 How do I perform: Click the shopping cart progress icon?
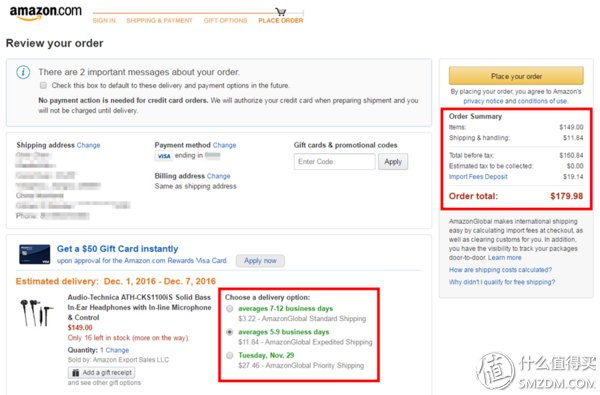click(x=280, y=12)
